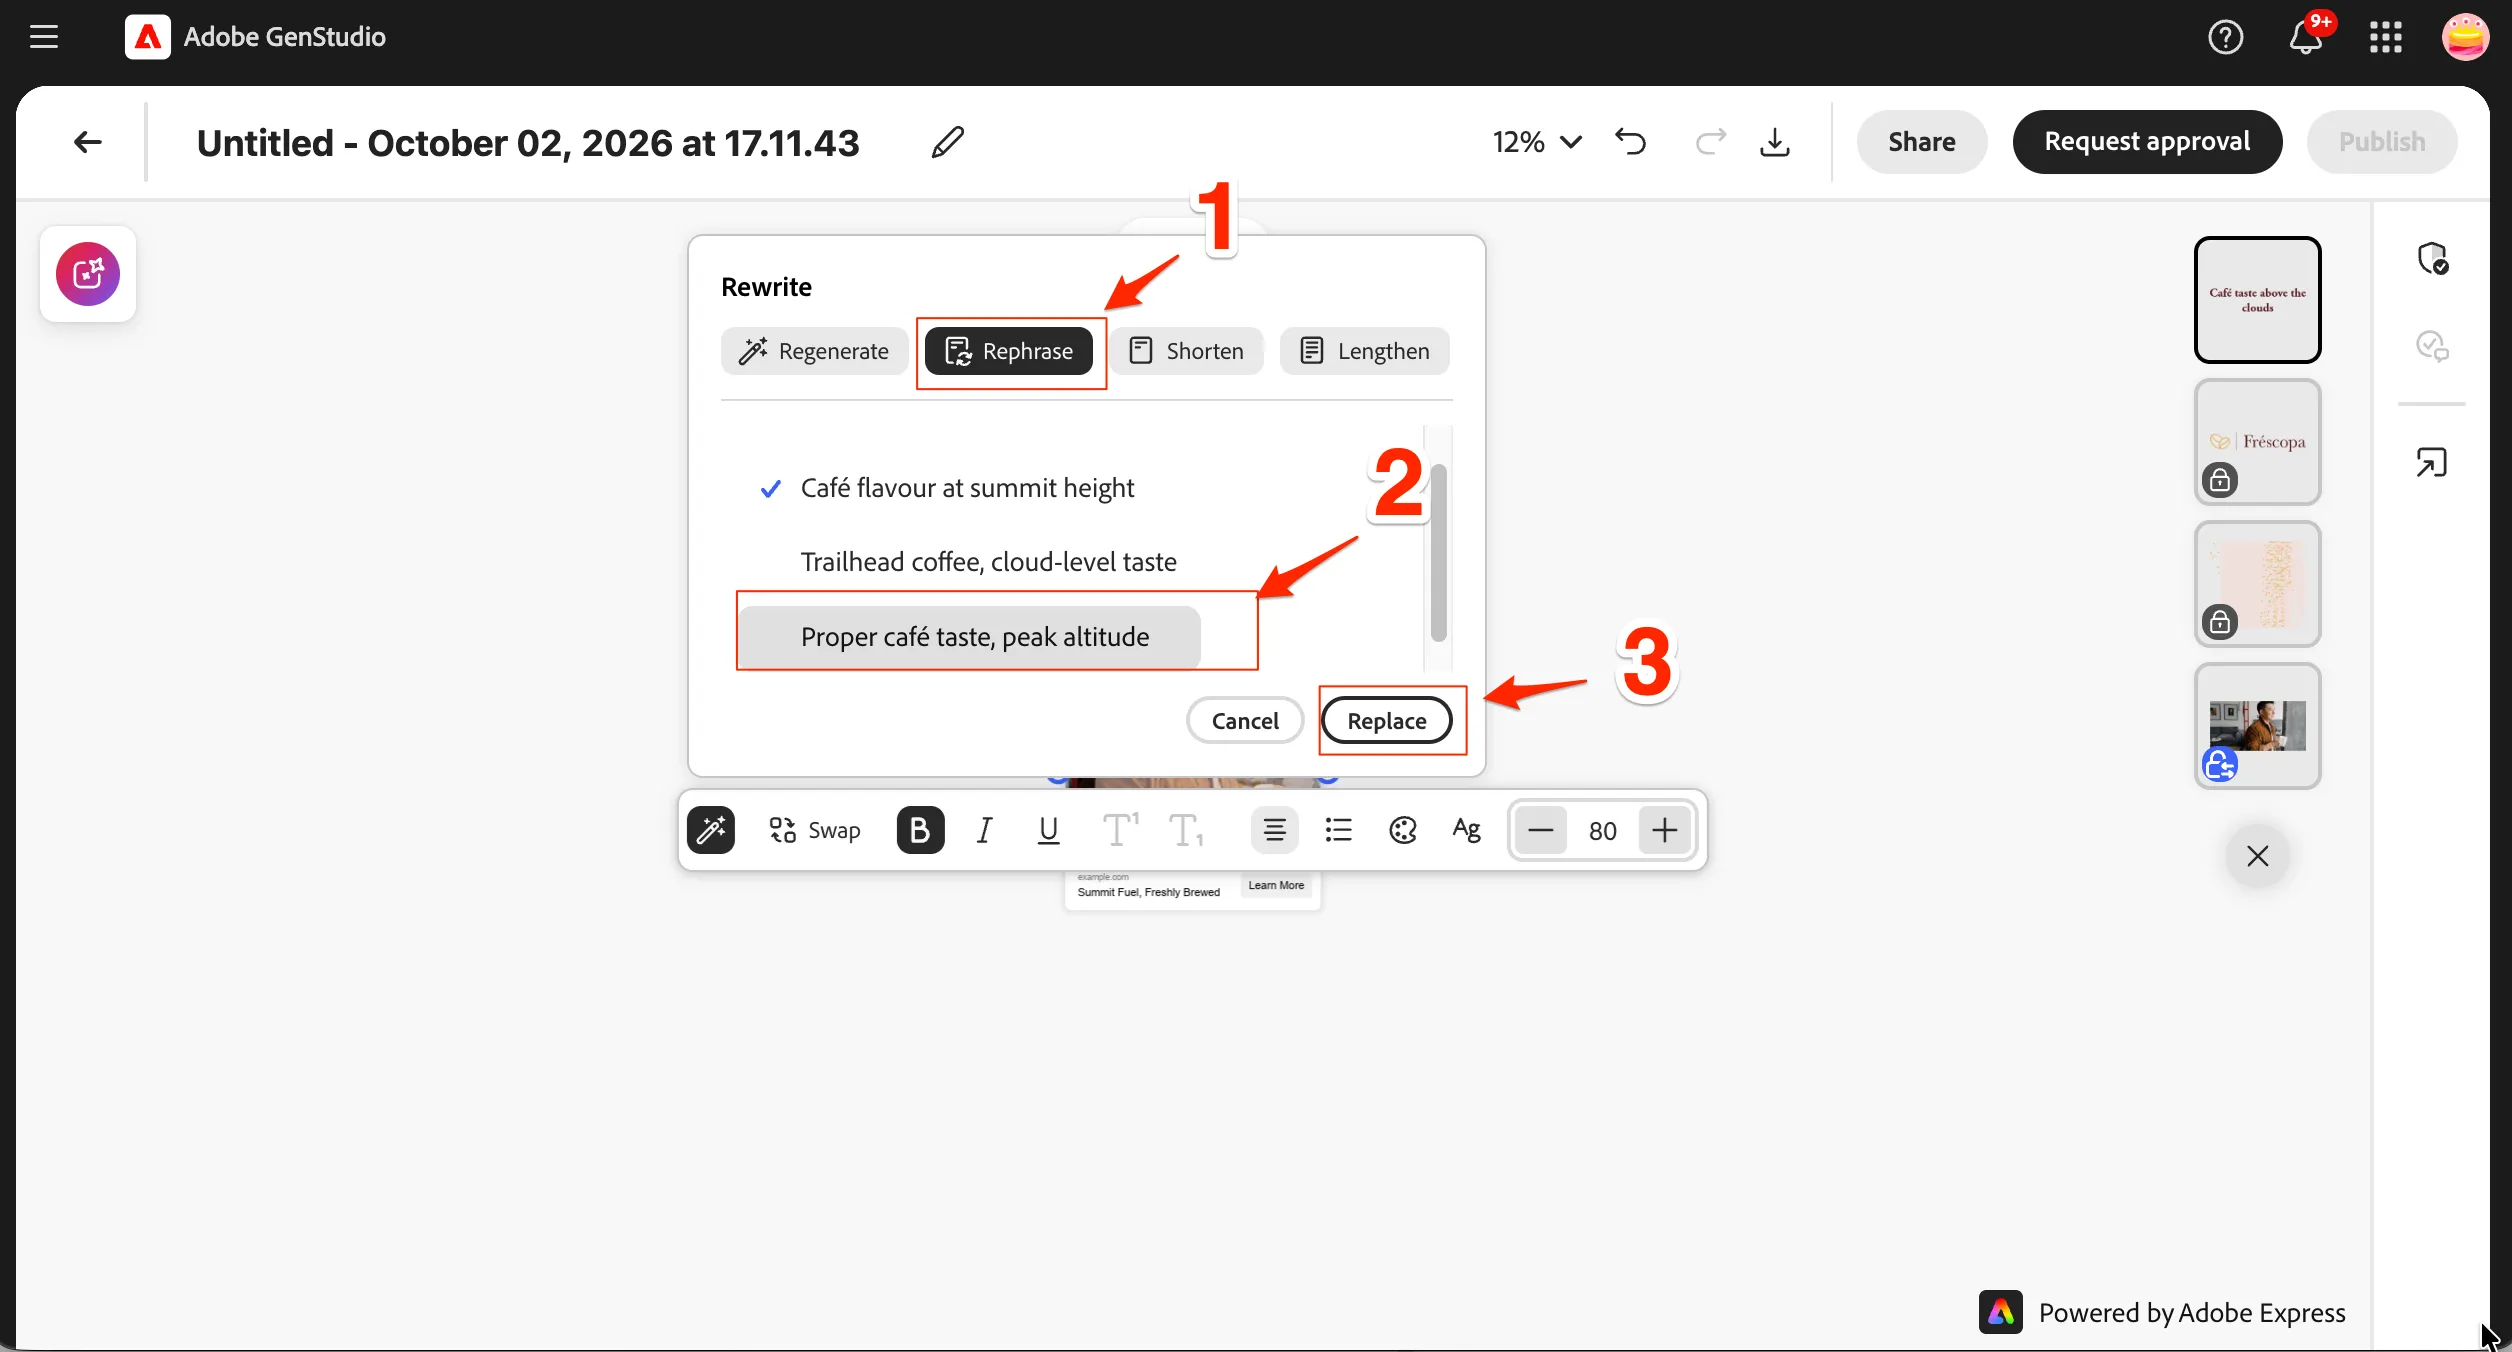Click the font size field showing 80
This screenshot has width=2512, height=1352.
1602,830
